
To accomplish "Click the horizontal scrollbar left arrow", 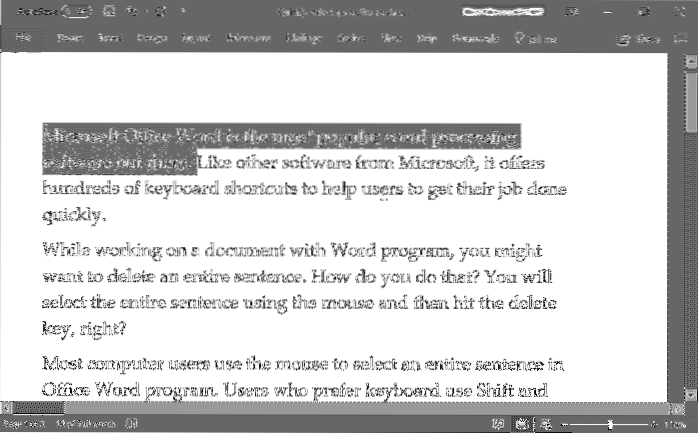I will click(6, 407).
